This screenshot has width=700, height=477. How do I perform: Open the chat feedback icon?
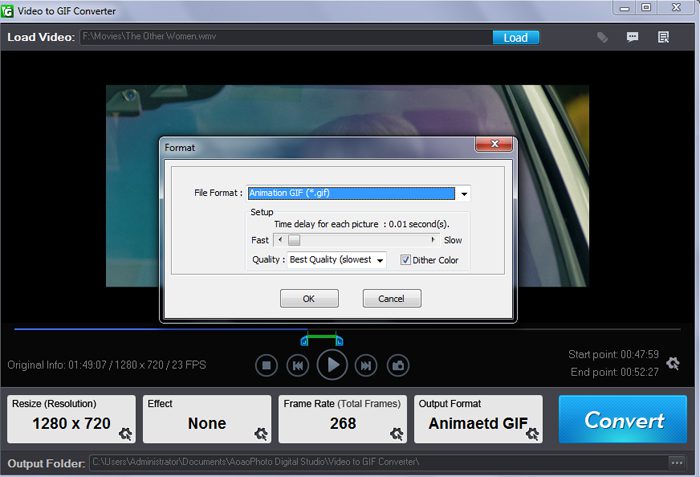coord(632,37)
